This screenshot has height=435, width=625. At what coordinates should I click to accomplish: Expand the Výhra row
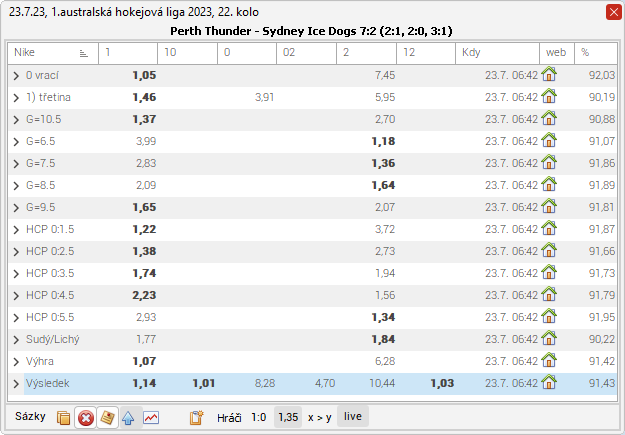[16, 362]
